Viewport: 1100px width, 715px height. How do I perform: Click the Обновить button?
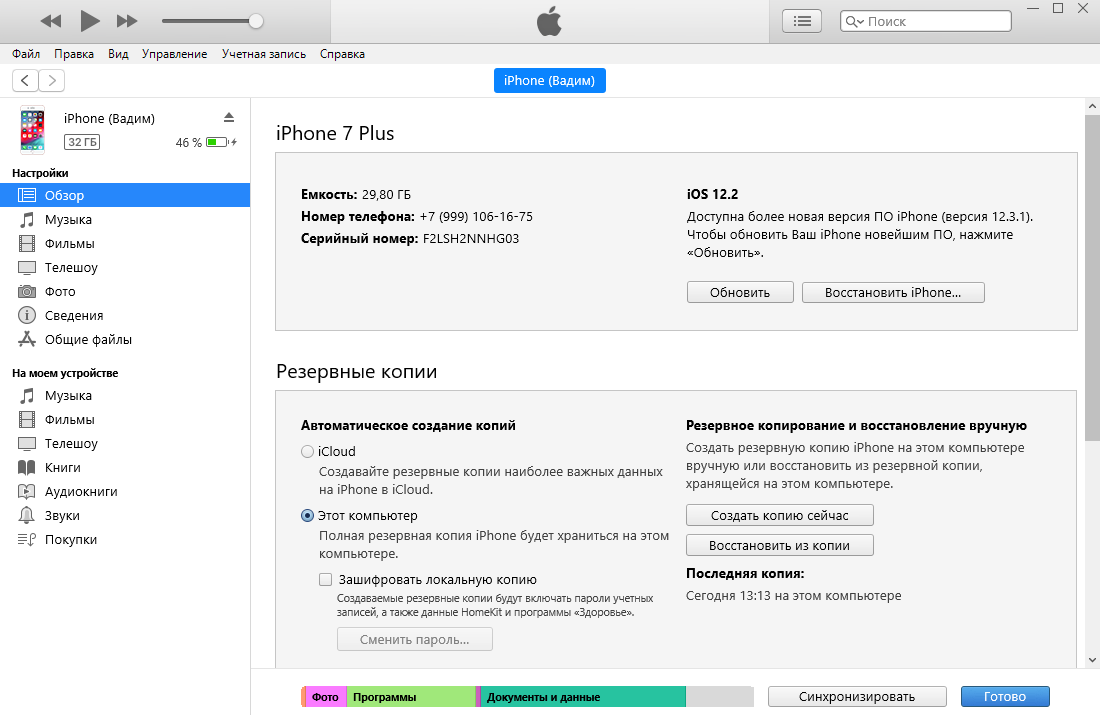(x=740, y=292)
